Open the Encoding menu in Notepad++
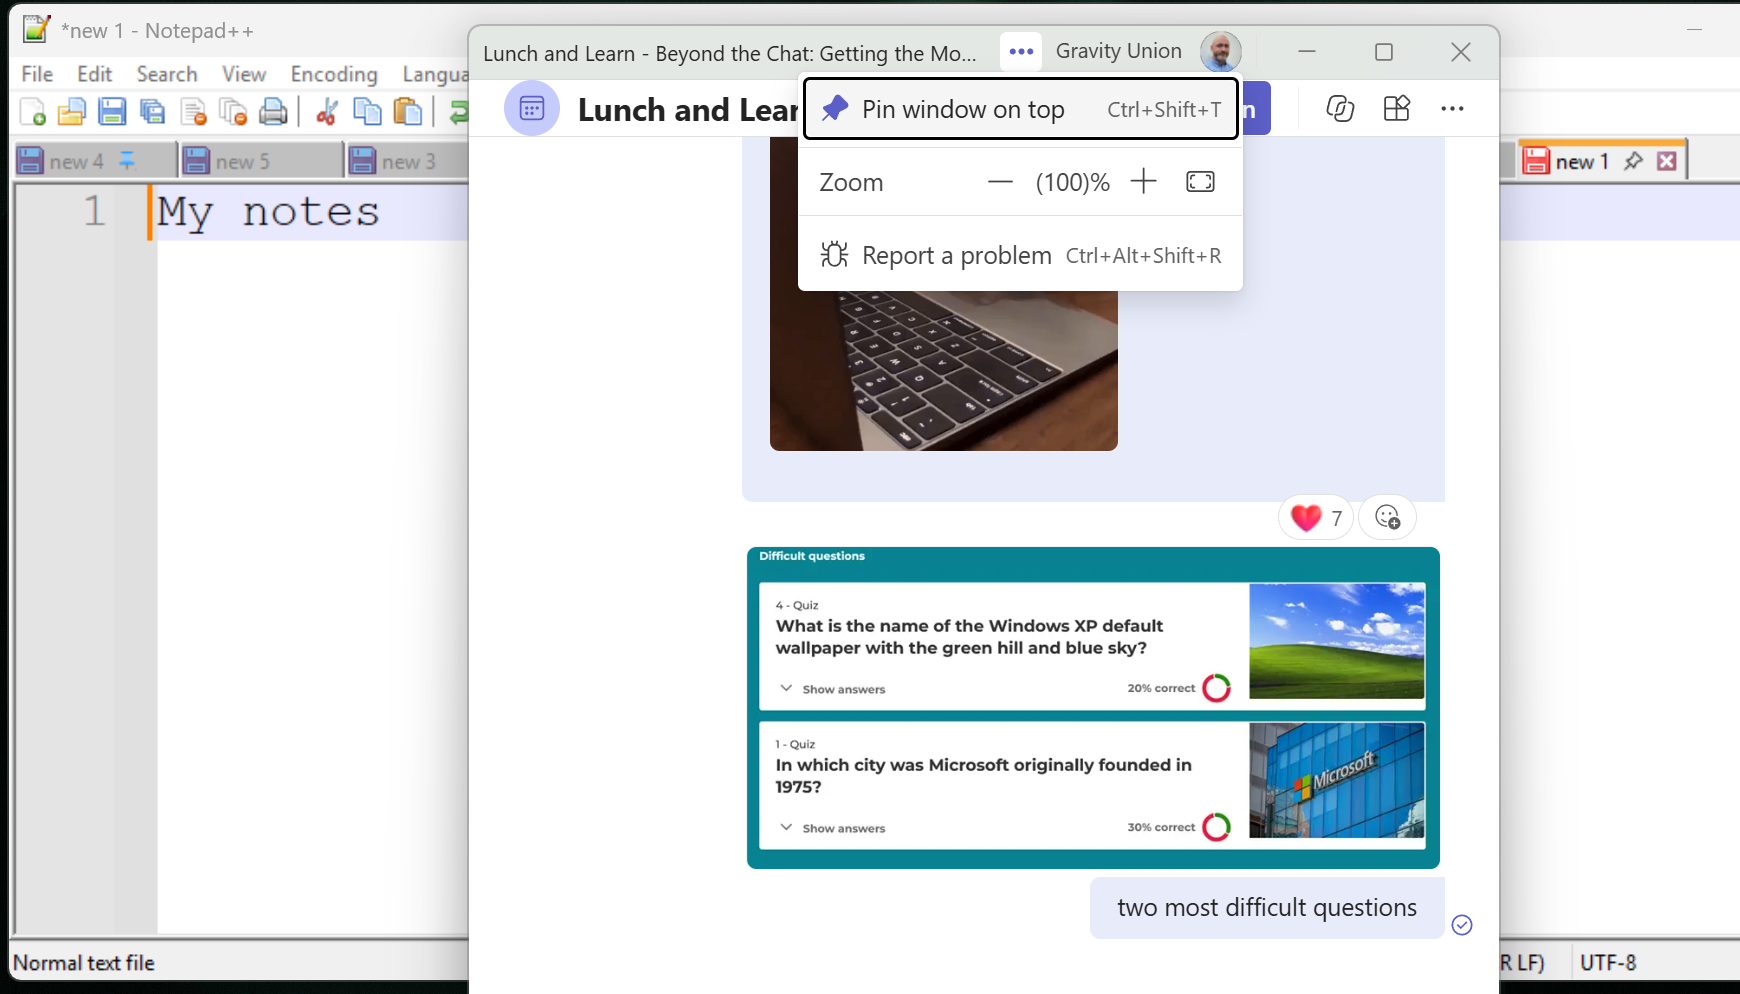The image size is (1740, 994). pyautogui.click(x=334, y=74)
